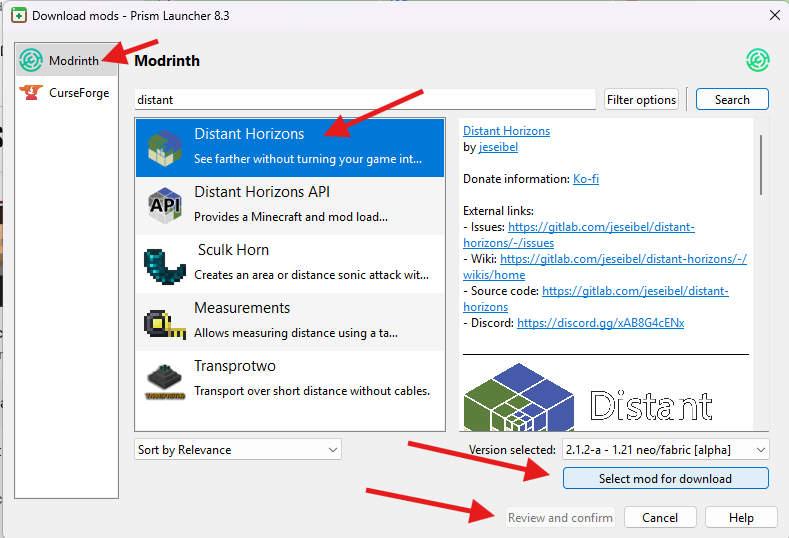Image resolution: width=789 pixels, height=538 pixels.
Task: Select the Sculk Horn result
Action: point(290,264)
